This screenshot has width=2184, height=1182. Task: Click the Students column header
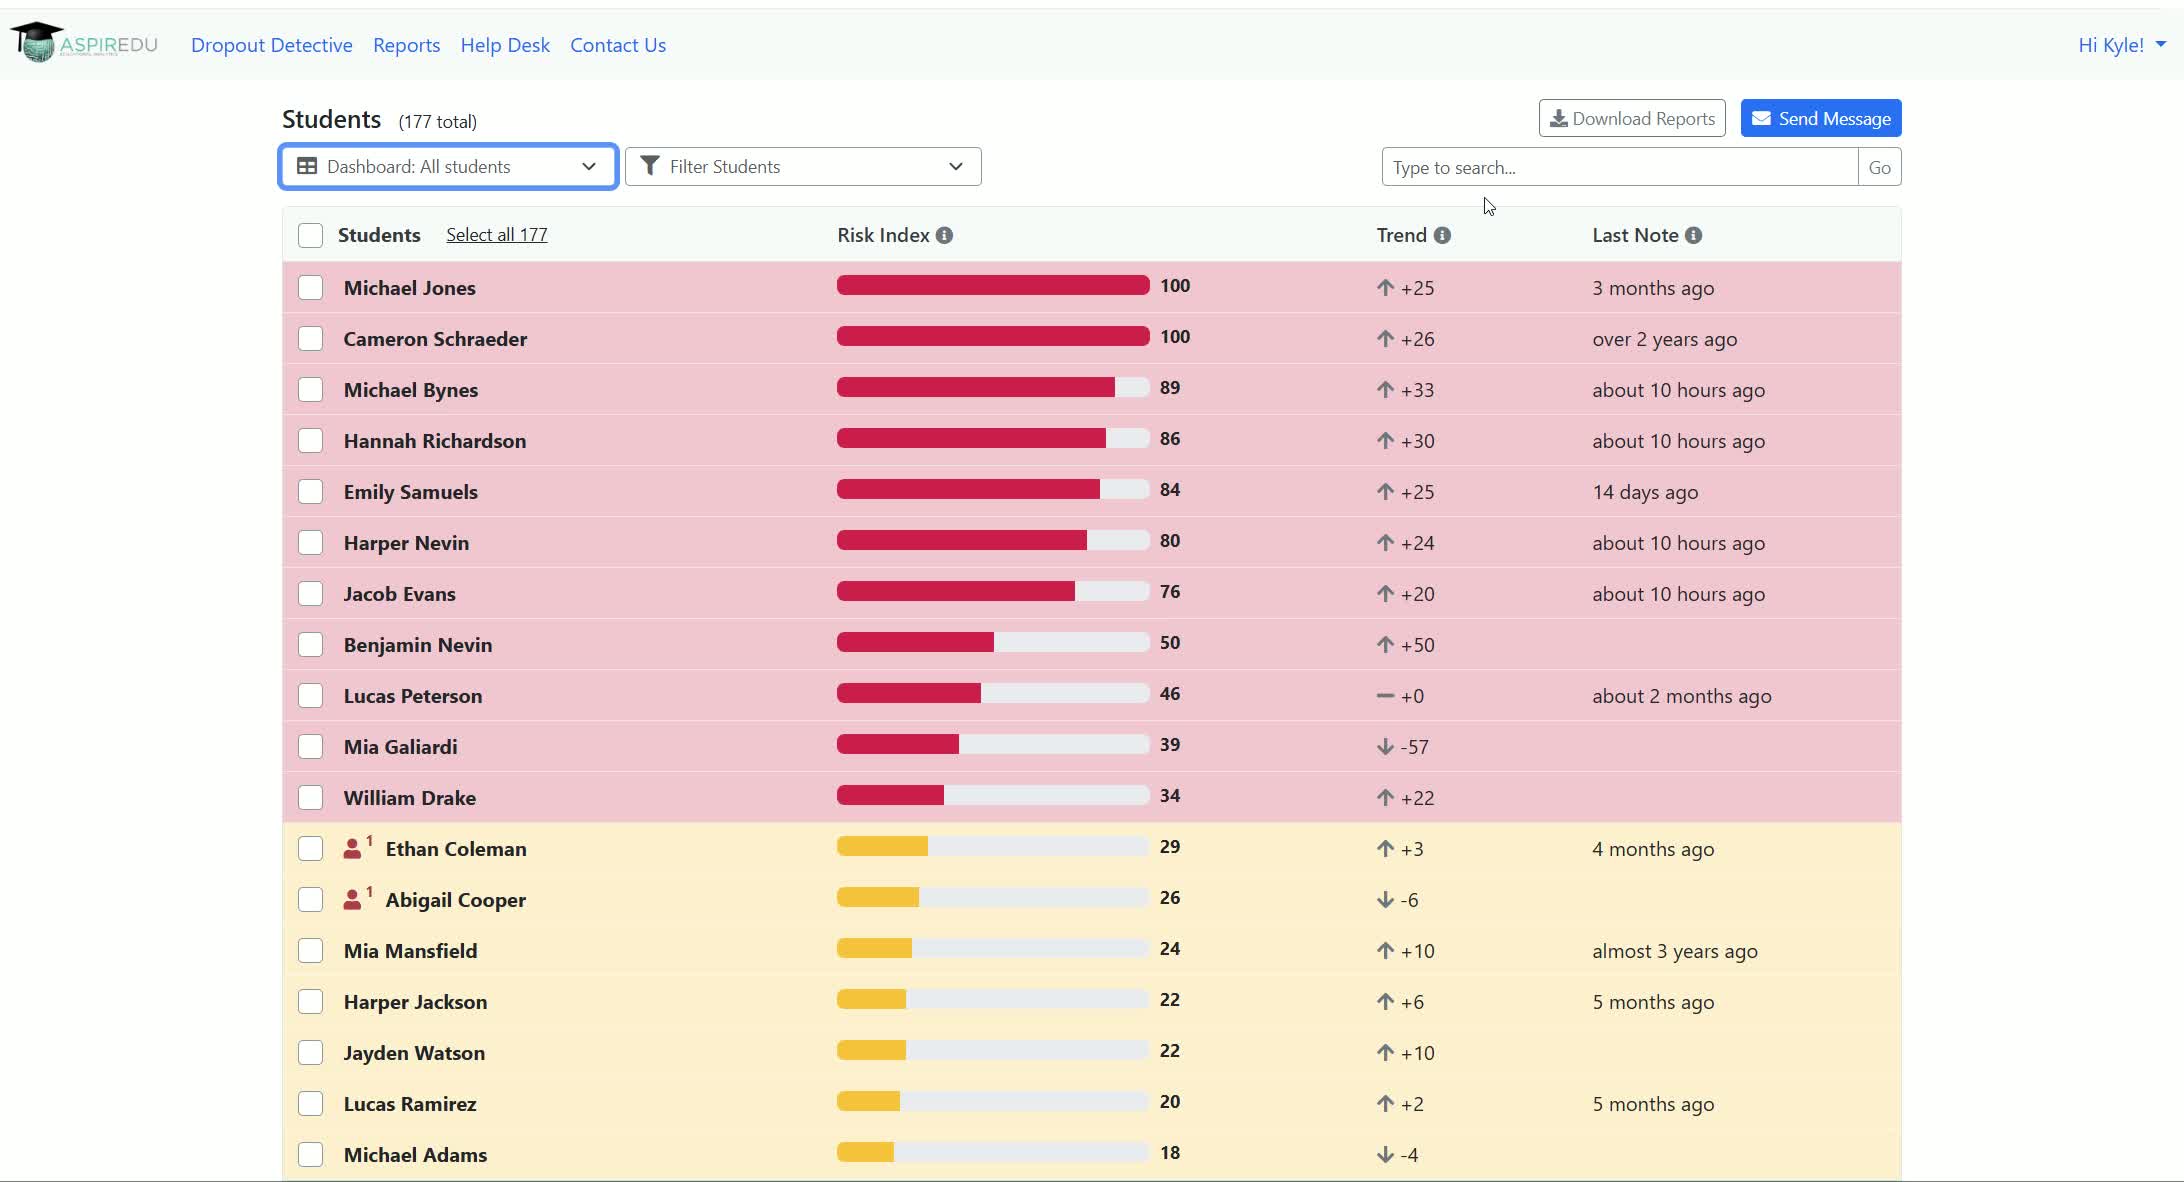click(379, 235)
